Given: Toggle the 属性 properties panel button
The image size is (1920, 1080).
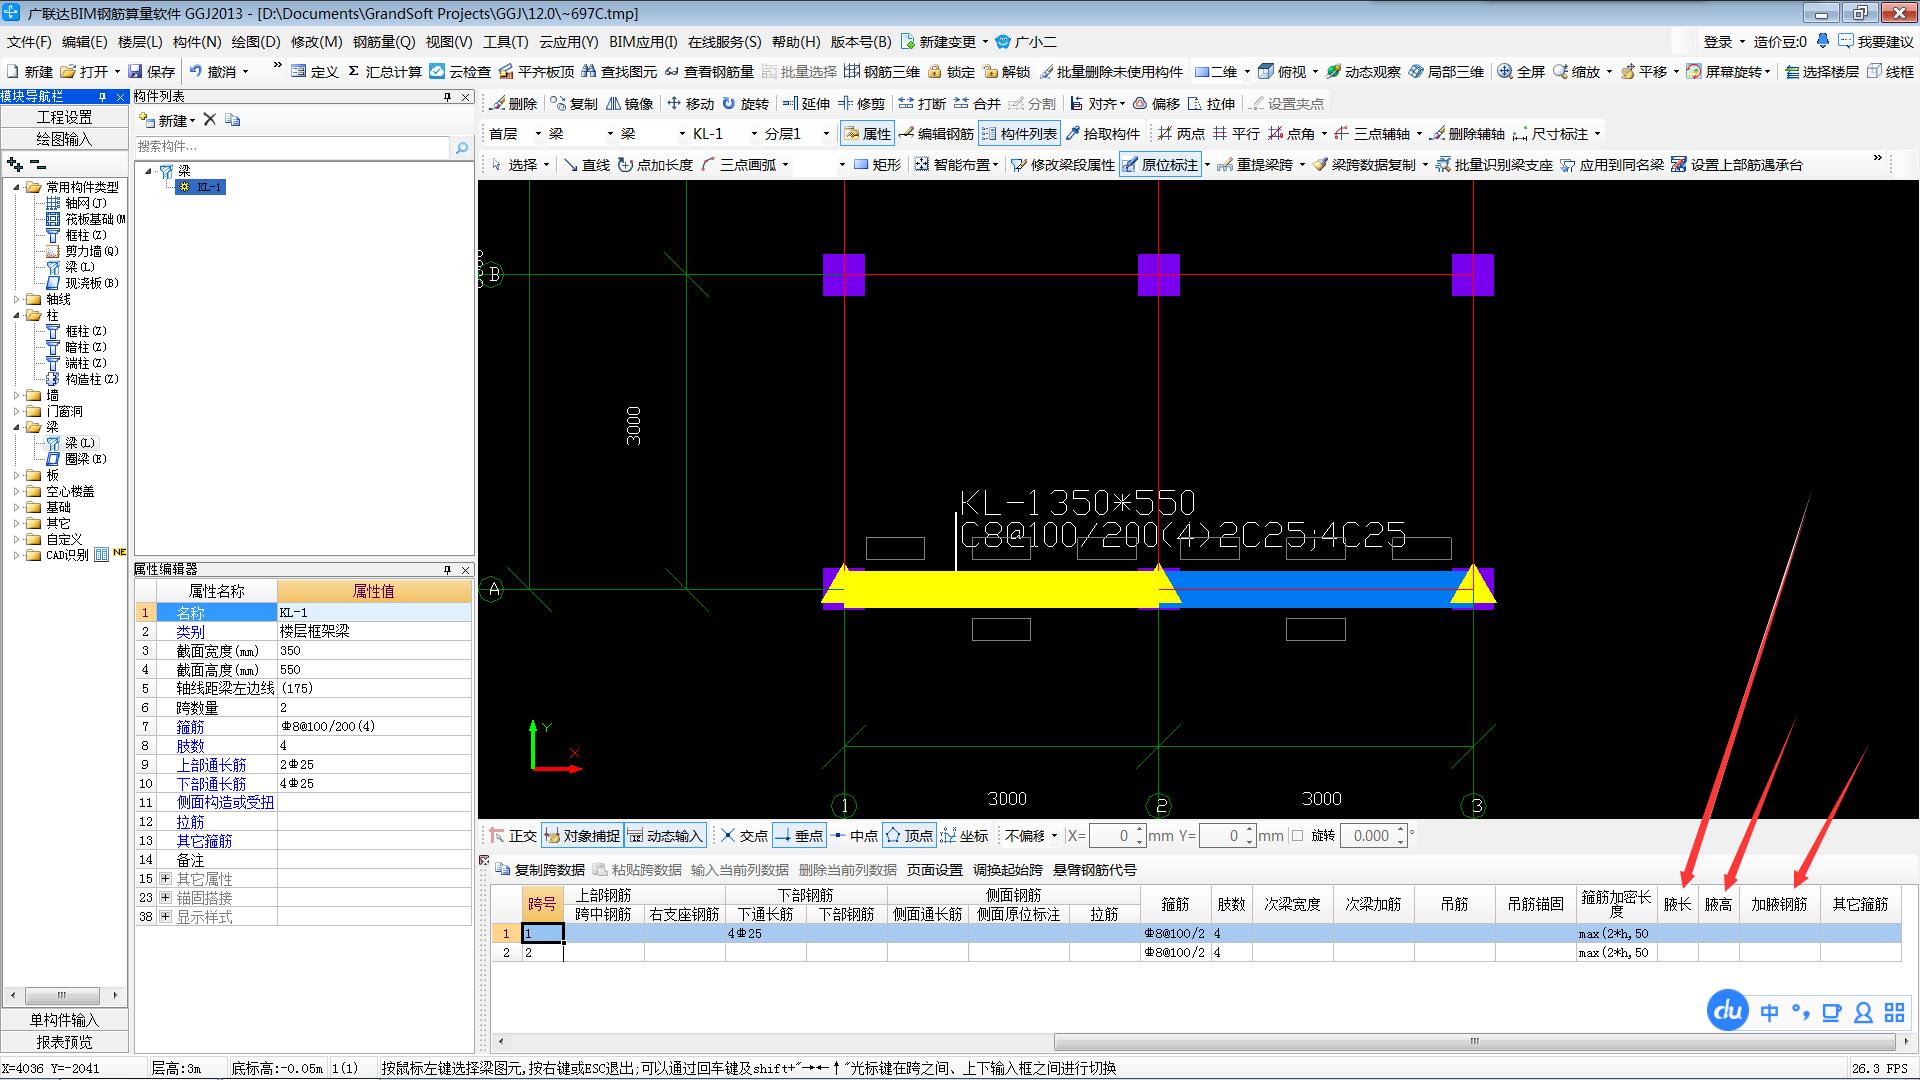Looking at the screenshot, I should click(867, 133).
